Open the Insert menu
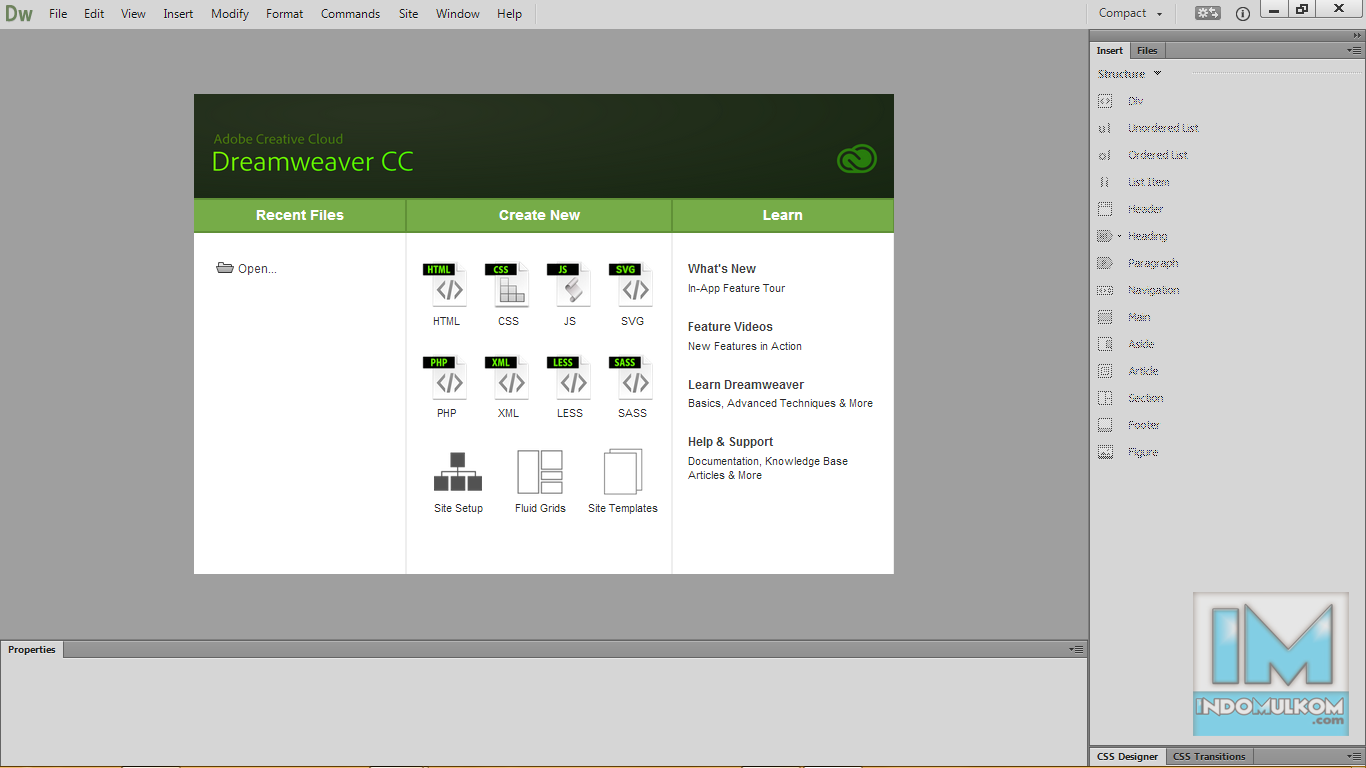The image size is (1366, 768). click(x=177, y=13)
